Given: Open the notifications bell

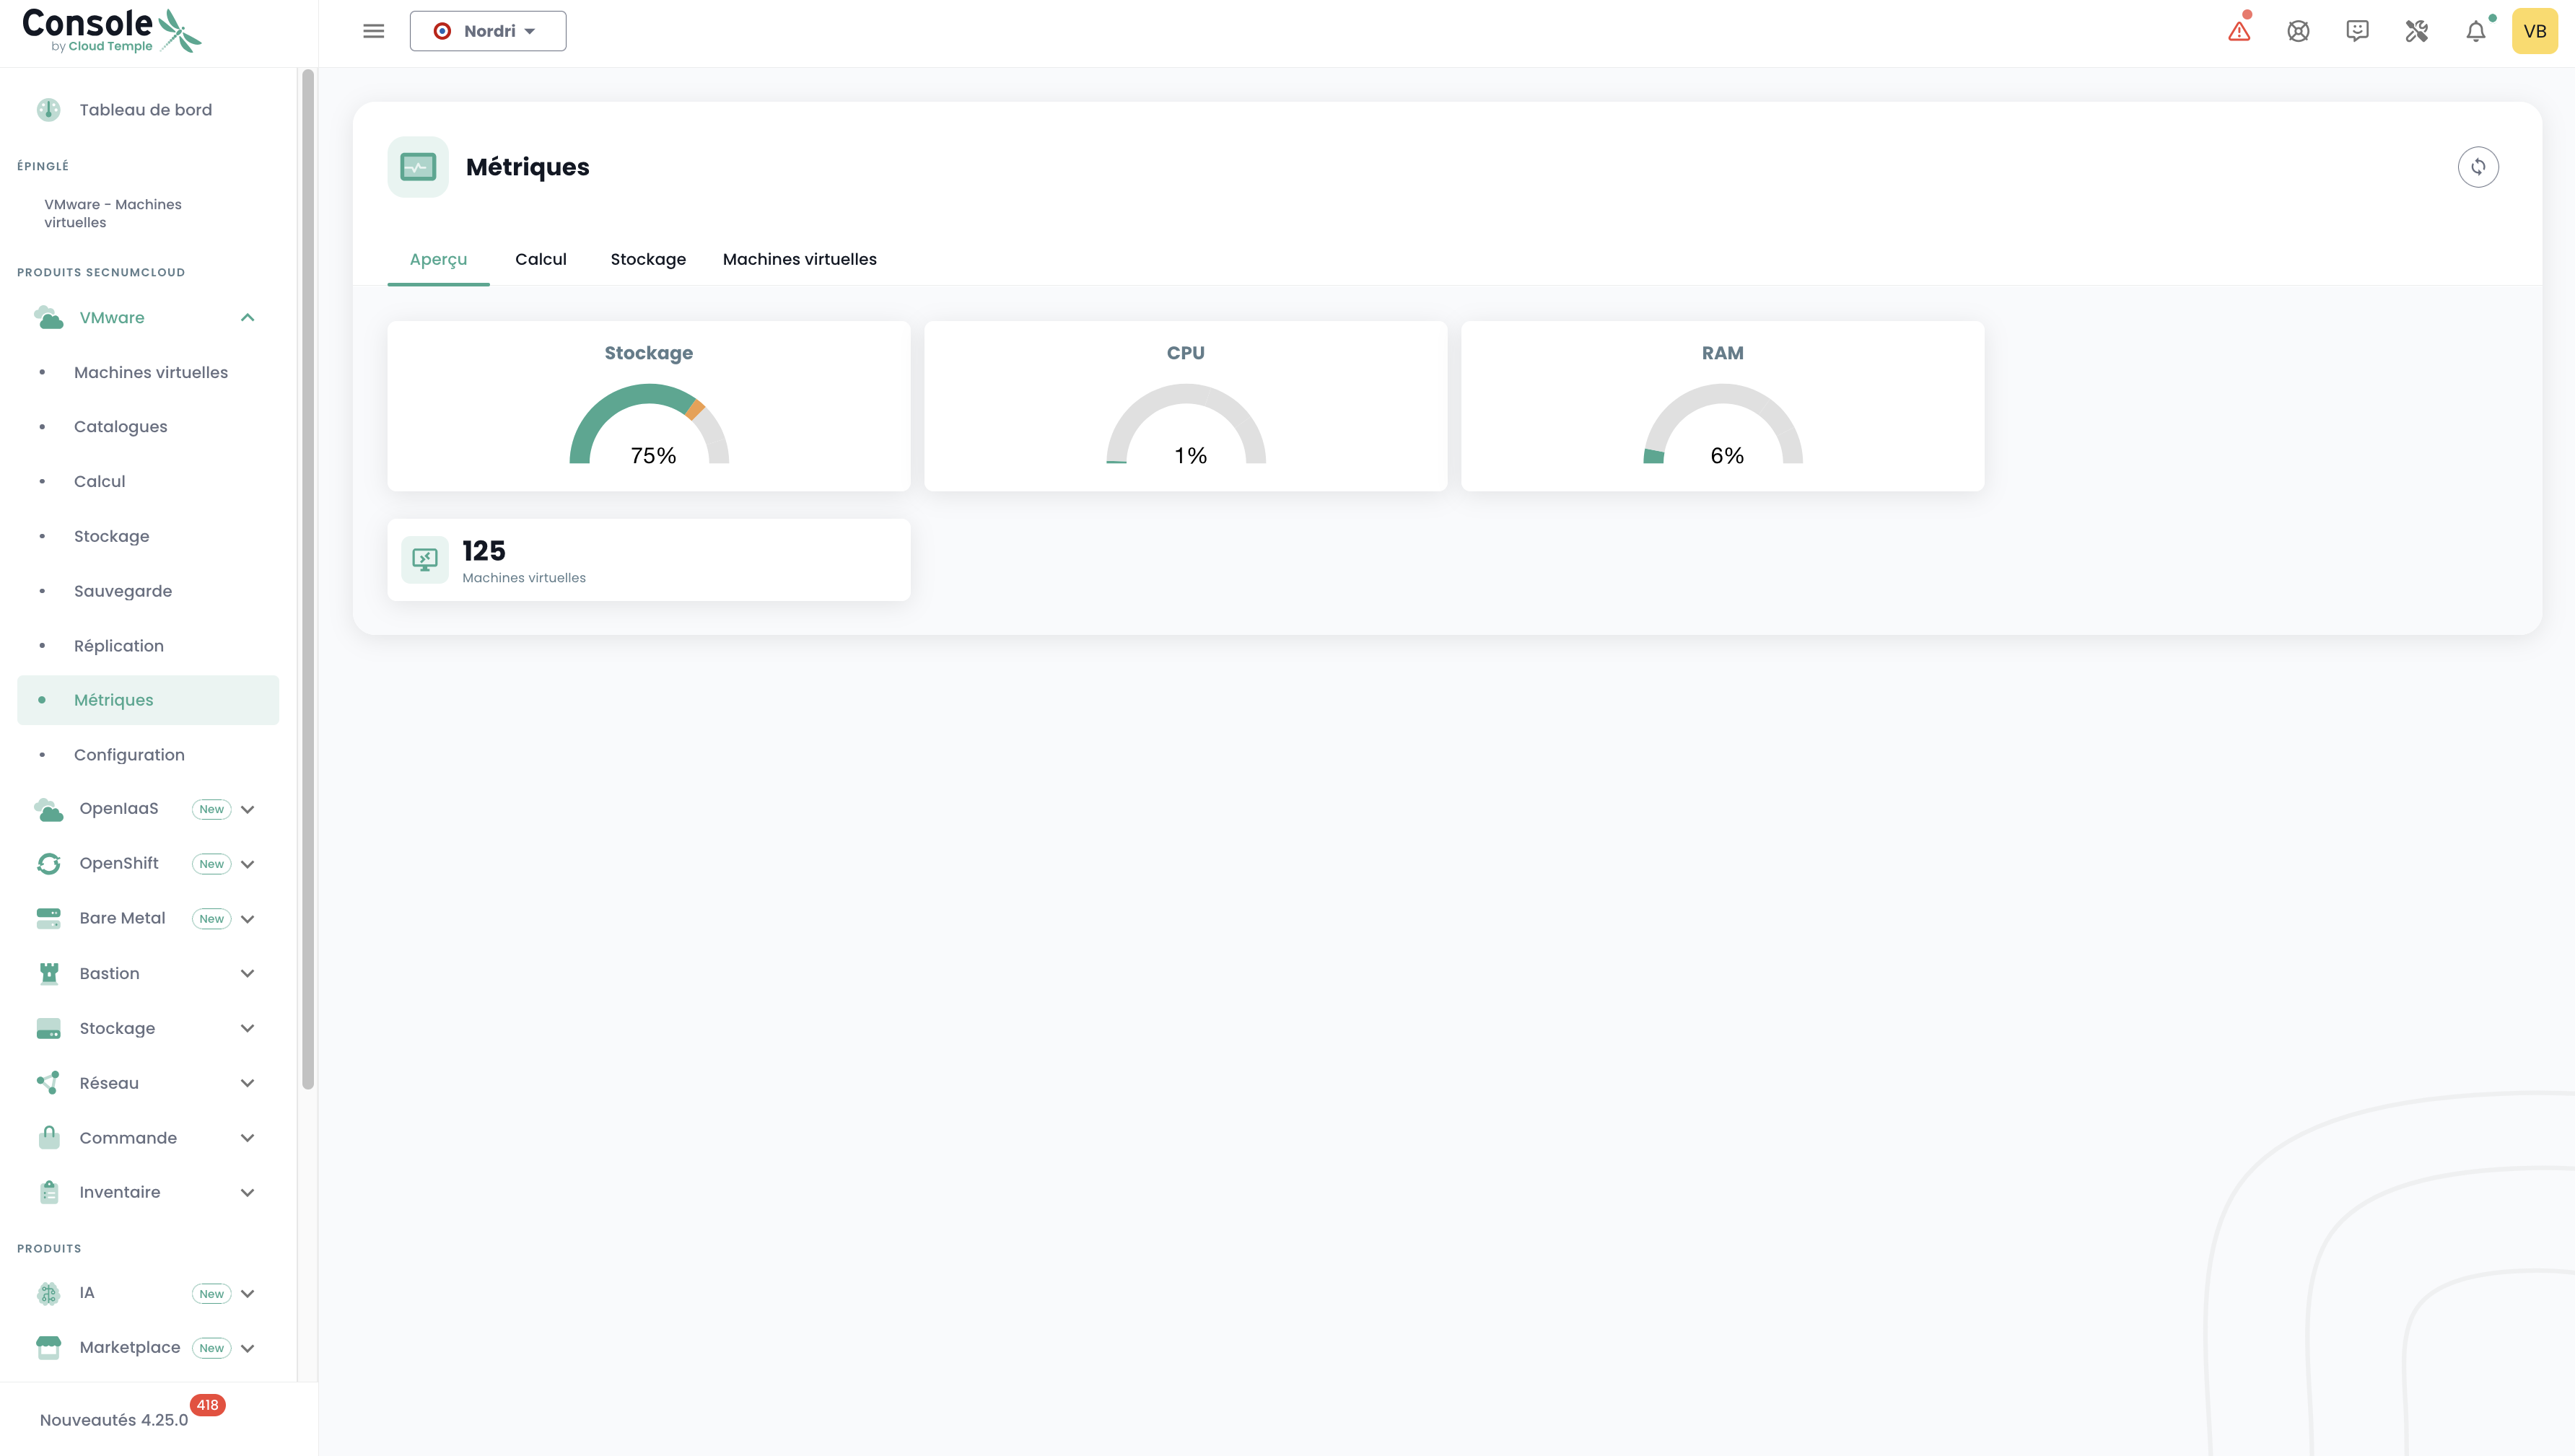Looking at the screenshot, I should [x=2475, y=32].
